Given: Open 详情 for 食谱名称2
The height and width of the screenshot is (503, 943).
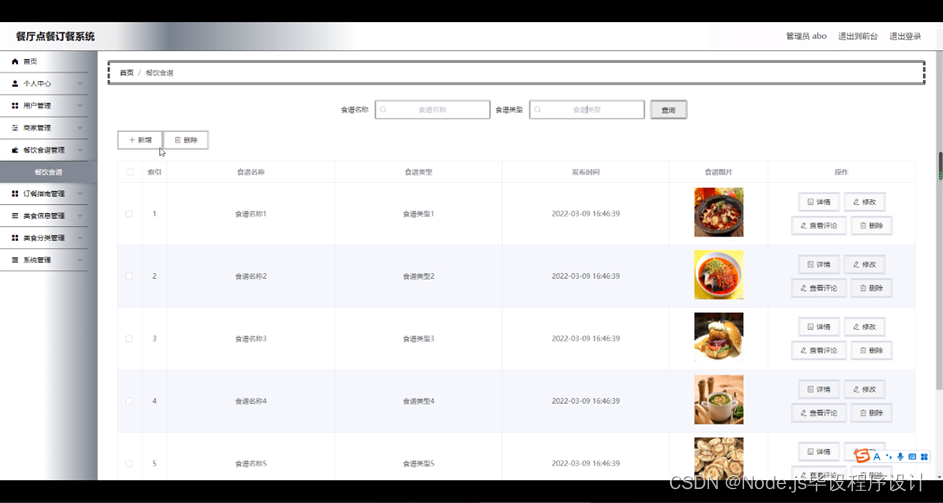Looking at the screenshot, I should (819, 265).
